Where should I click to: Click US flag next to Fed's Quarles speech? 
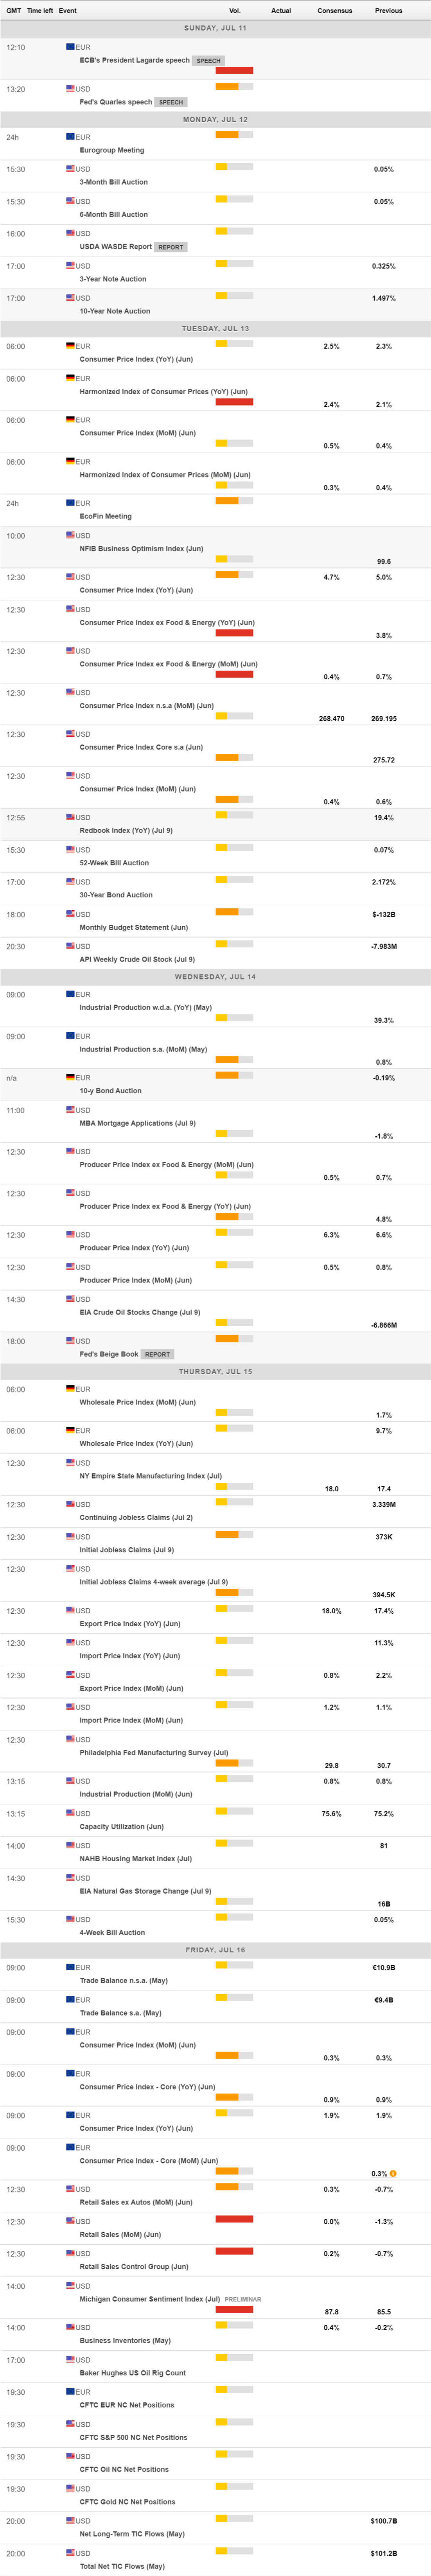pyautogui.click(x=70, y=89)
